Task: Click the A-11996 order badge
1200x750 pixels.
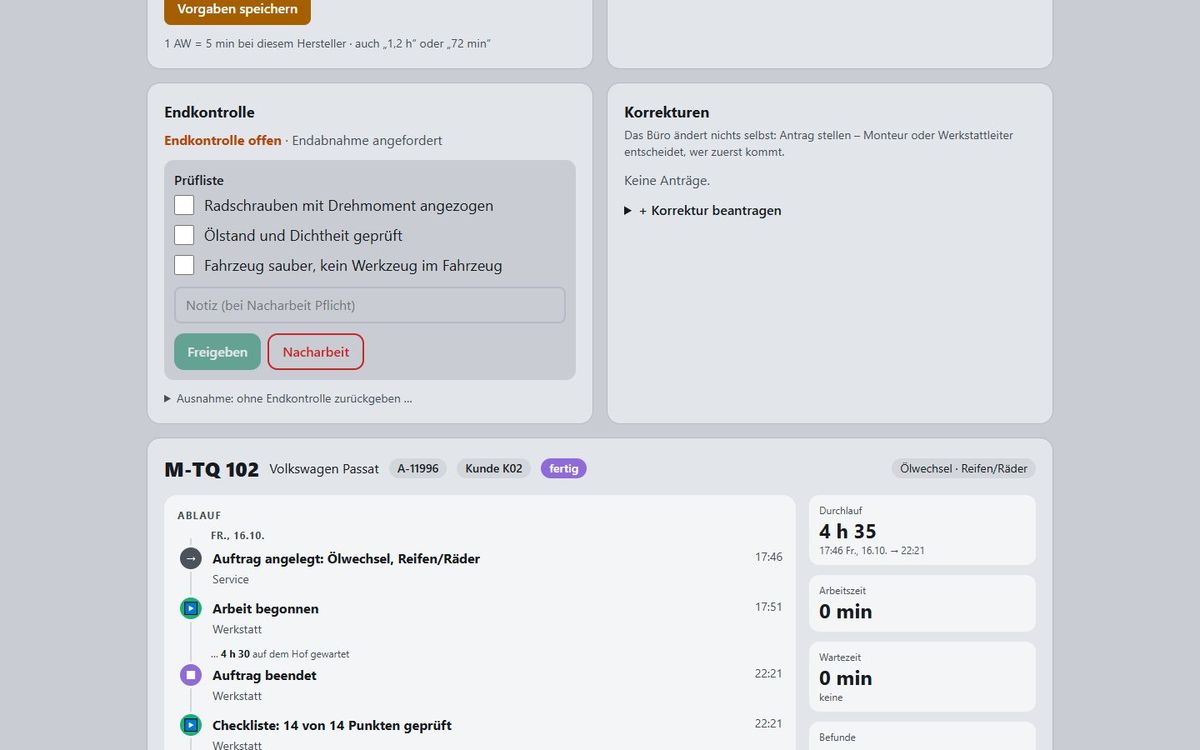Action: click(418, 468)
